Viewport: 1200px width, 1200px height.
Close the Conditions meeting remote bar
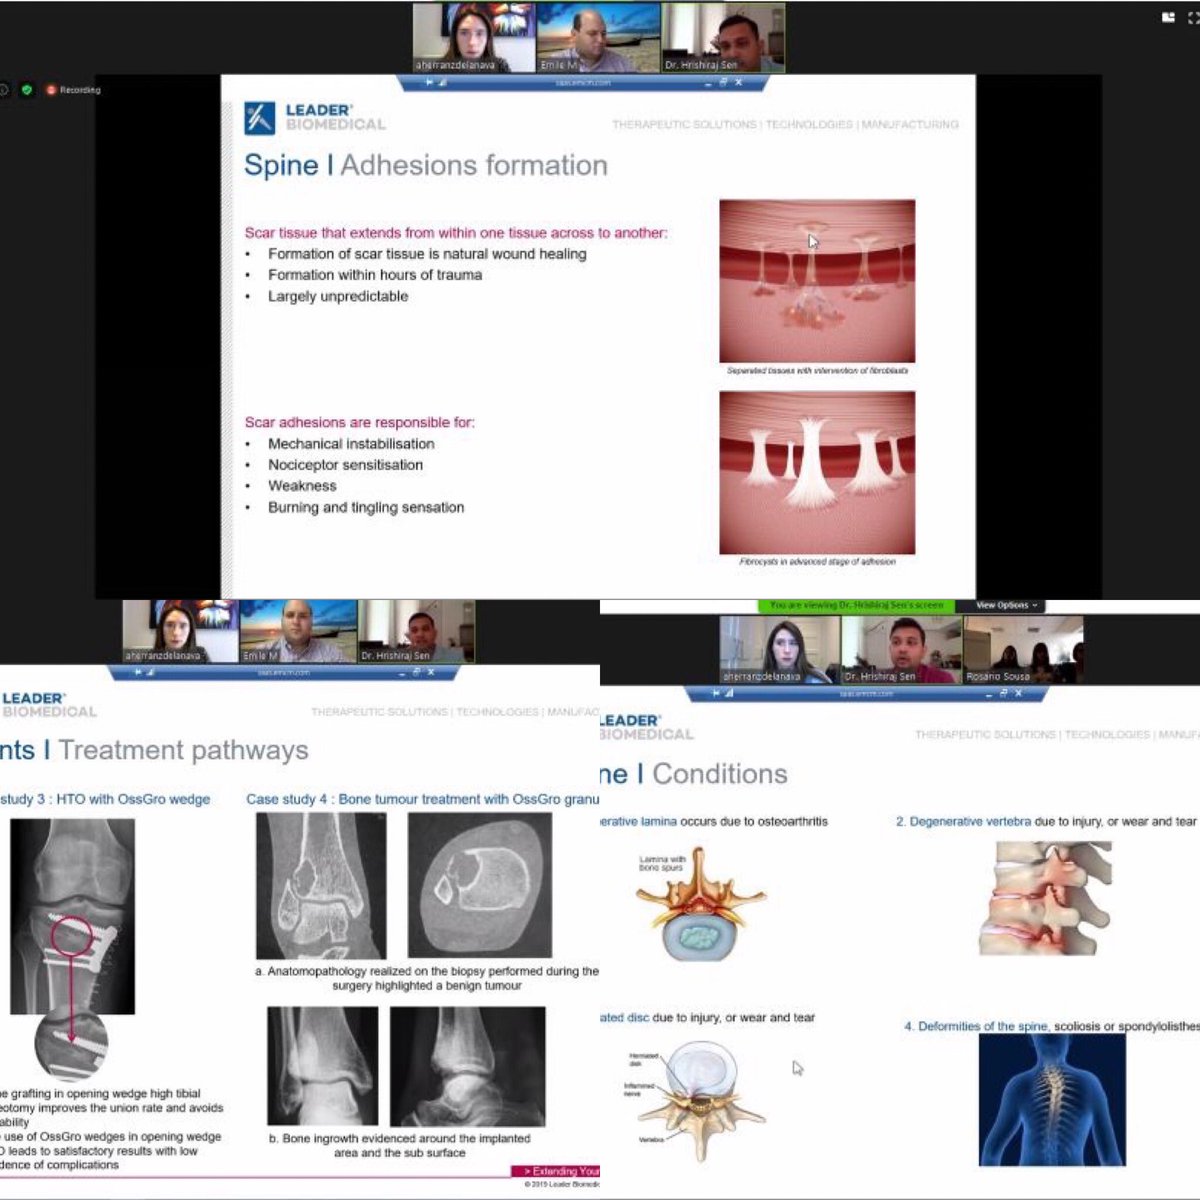point(1016,693)
